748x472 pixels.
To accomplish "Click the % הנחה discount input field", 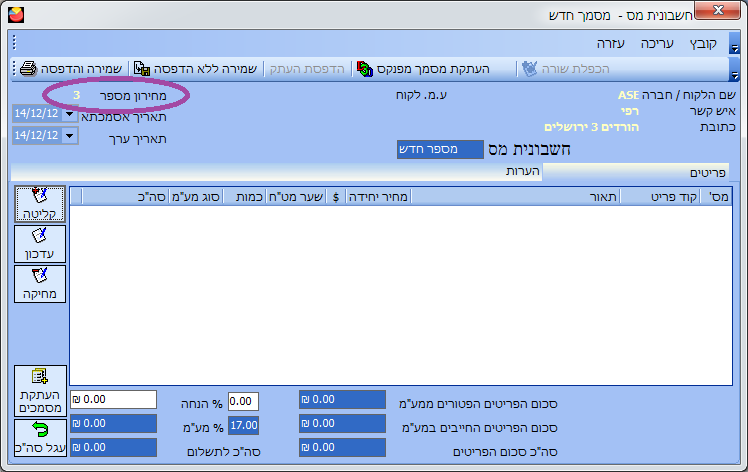I will point(243,401).
